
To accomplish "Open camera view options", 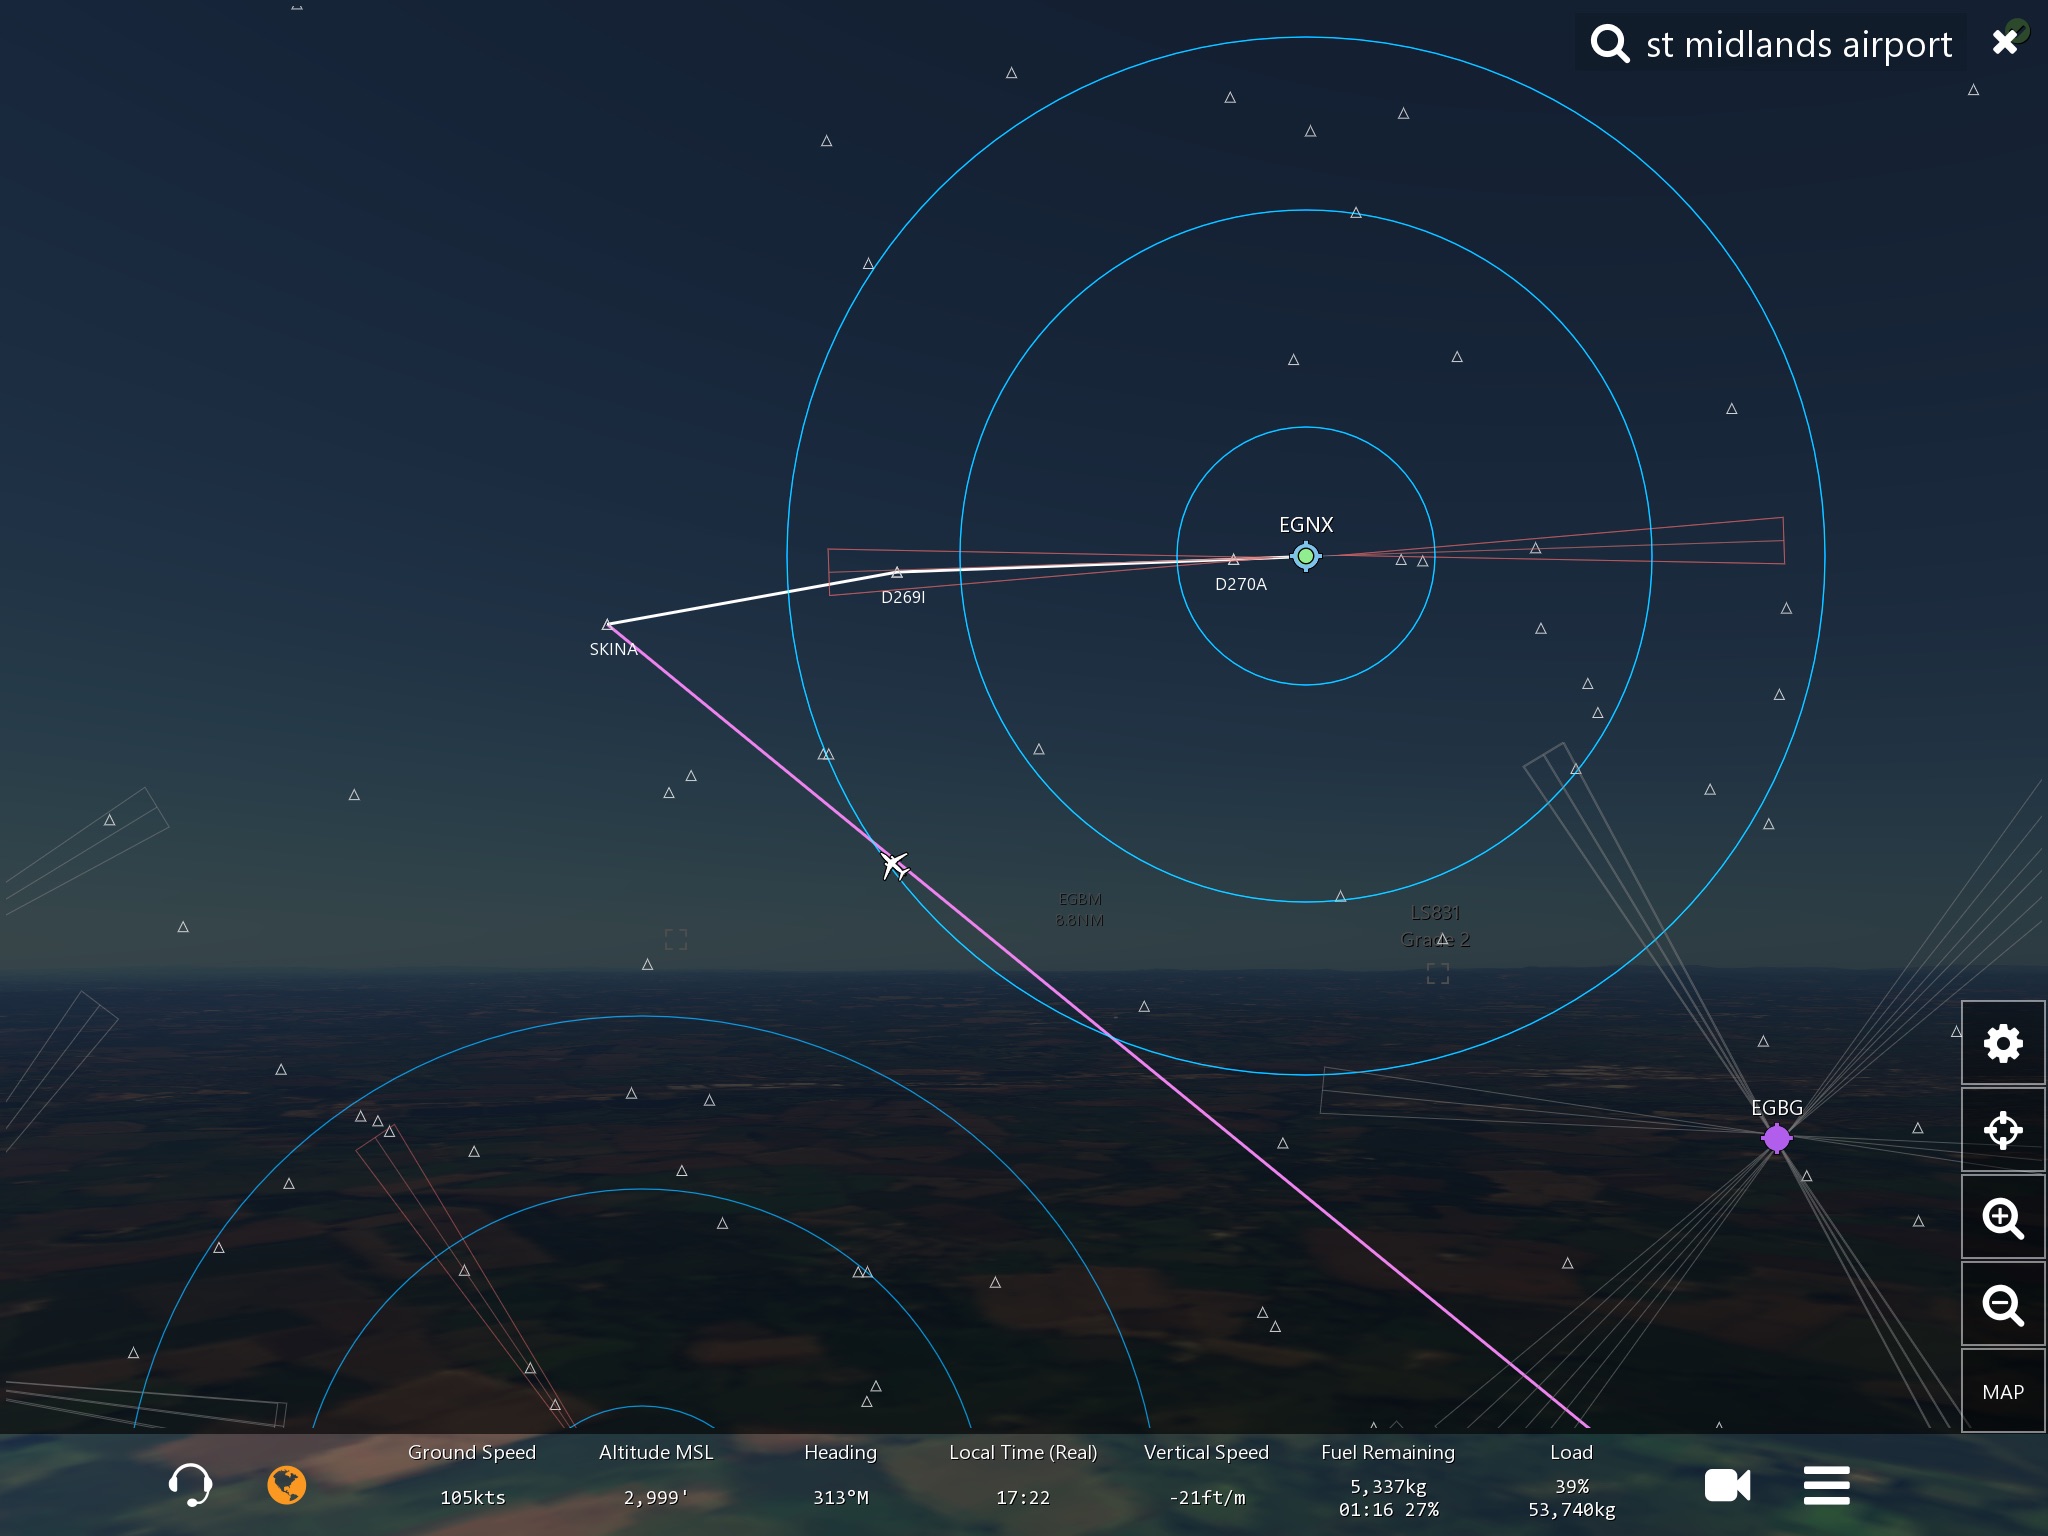I will point(1727,1485).
